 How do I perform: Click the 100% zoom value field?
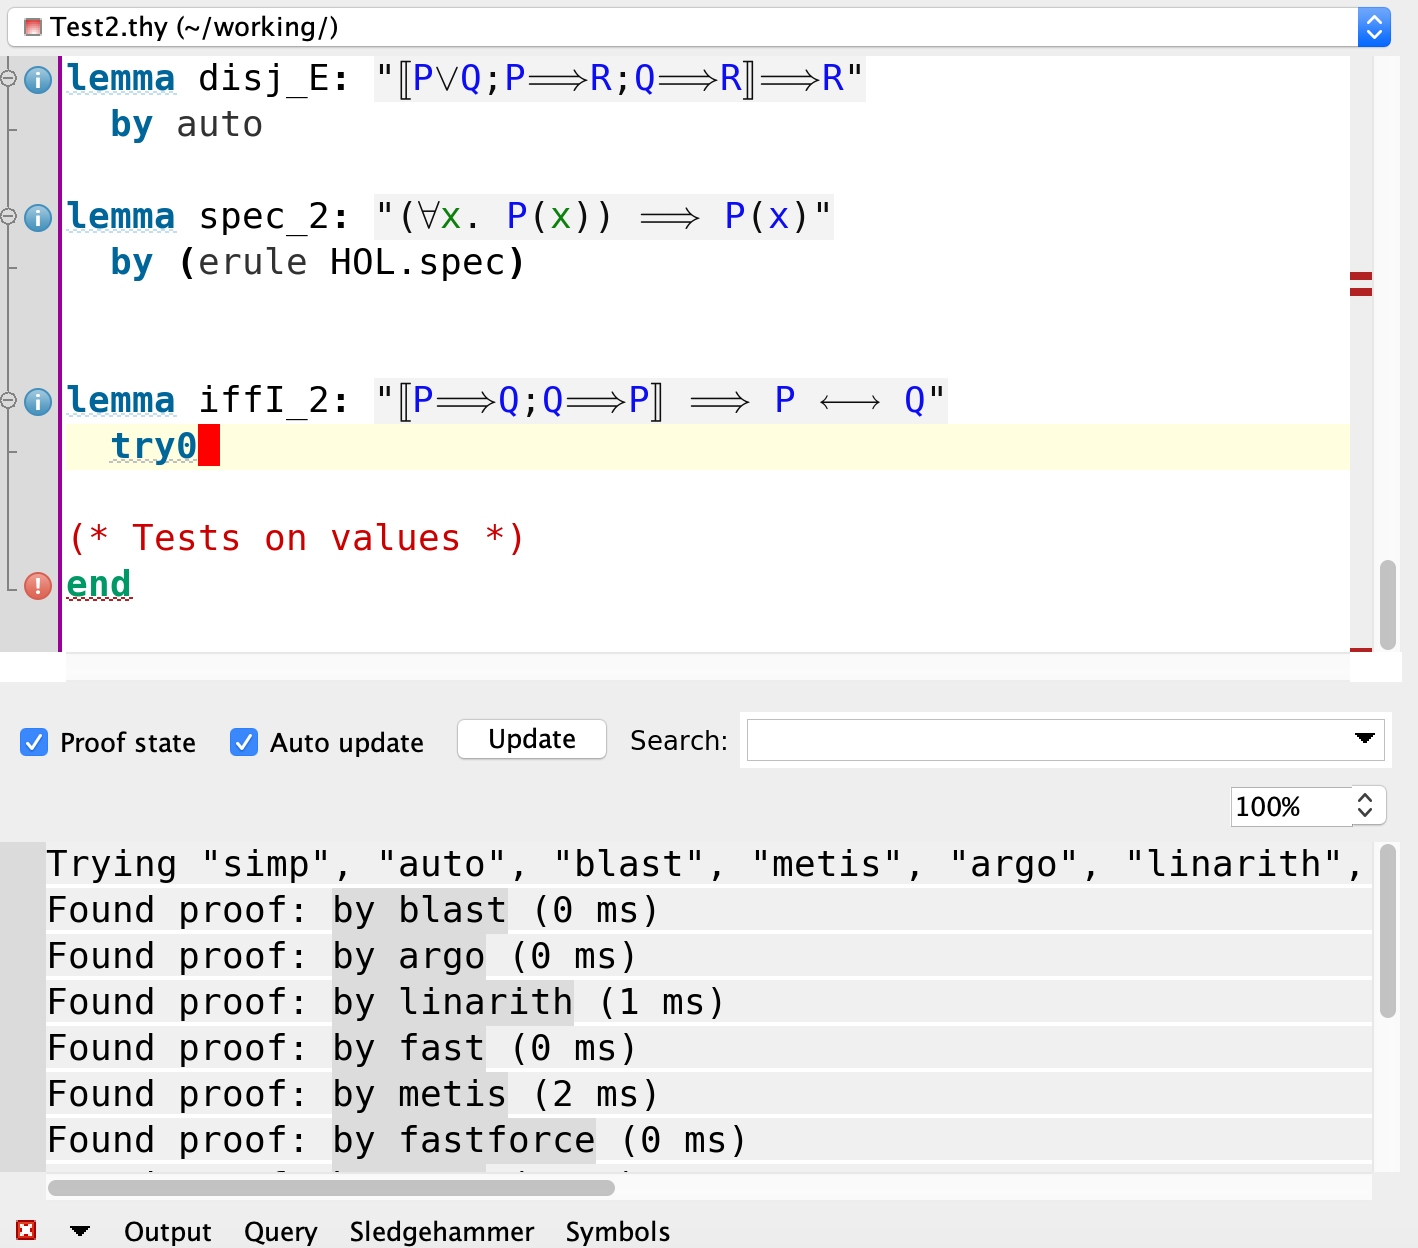[x=1292, y=806]
